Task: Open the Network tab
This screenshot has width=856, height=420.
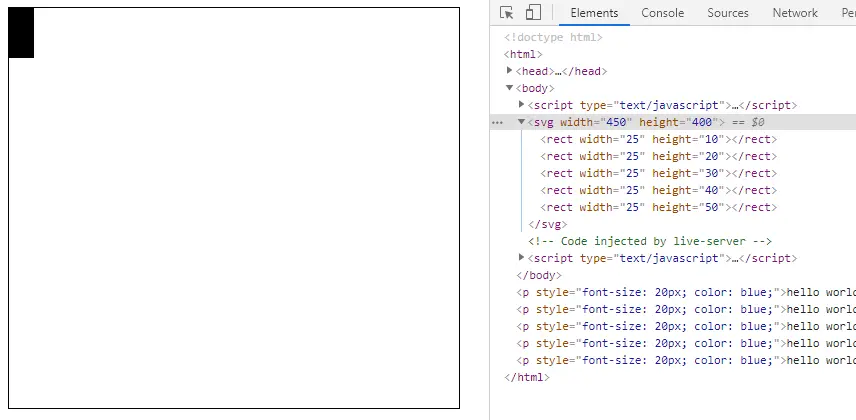Action: [795, 13]
